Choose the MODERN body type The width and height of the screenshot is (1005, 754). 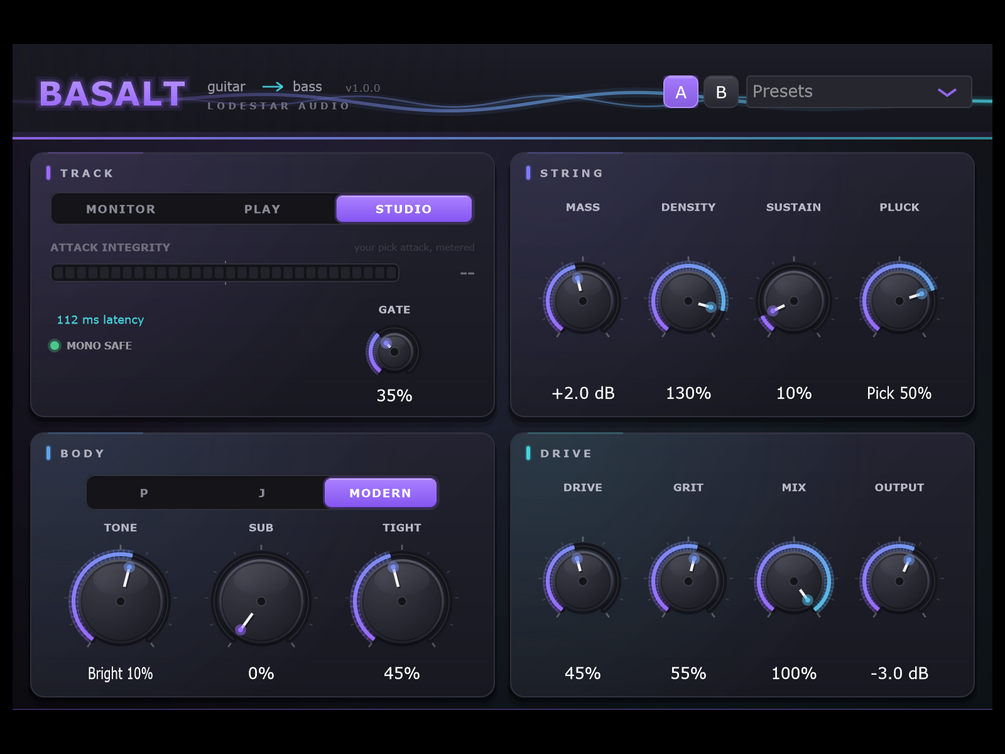[380, 493]
